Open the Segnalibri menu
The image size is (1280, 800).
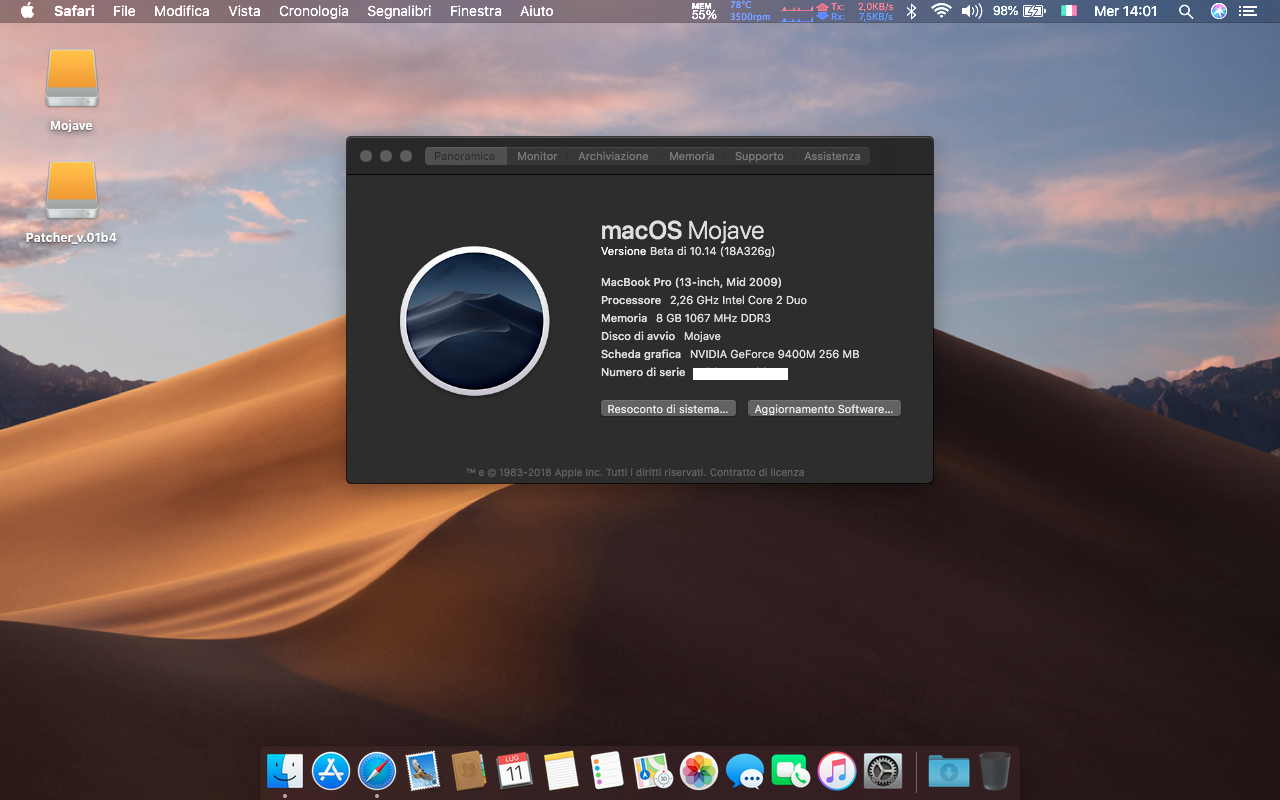[x=399, y=11]
